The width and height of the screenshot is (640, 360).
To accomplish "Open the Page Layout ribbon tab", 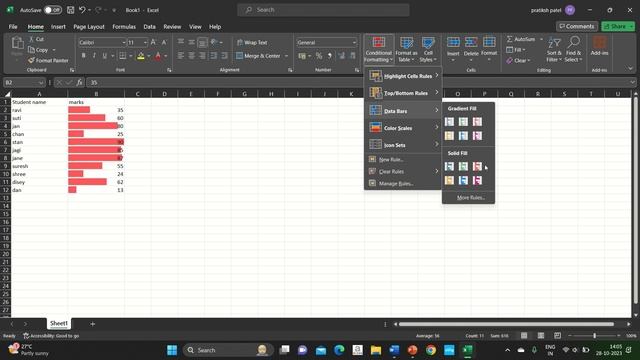I will [89, 27].
